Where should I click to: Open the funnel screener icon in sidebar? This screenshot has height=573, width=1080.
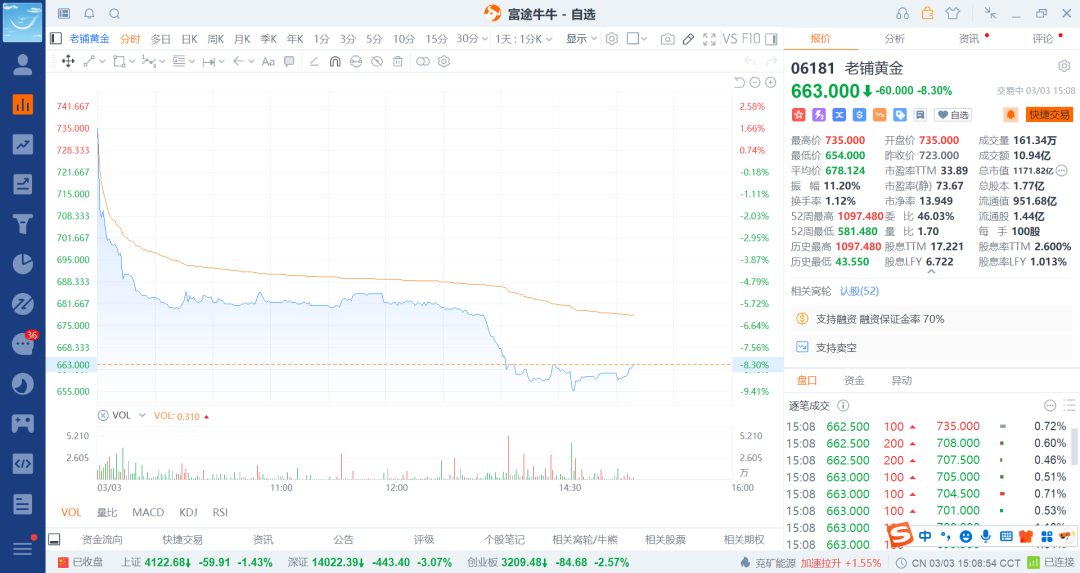click(23, 224)
